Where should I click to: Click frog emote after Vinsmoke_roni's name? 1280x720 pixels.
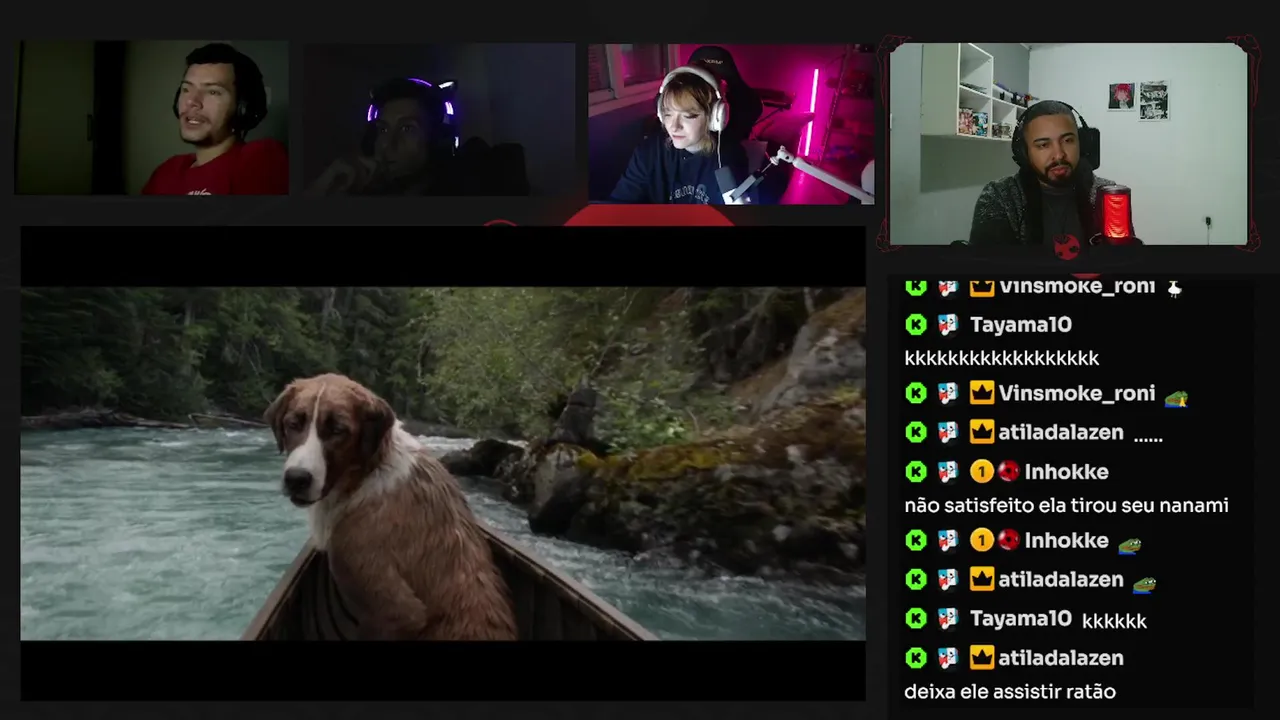pos(1176,398)
